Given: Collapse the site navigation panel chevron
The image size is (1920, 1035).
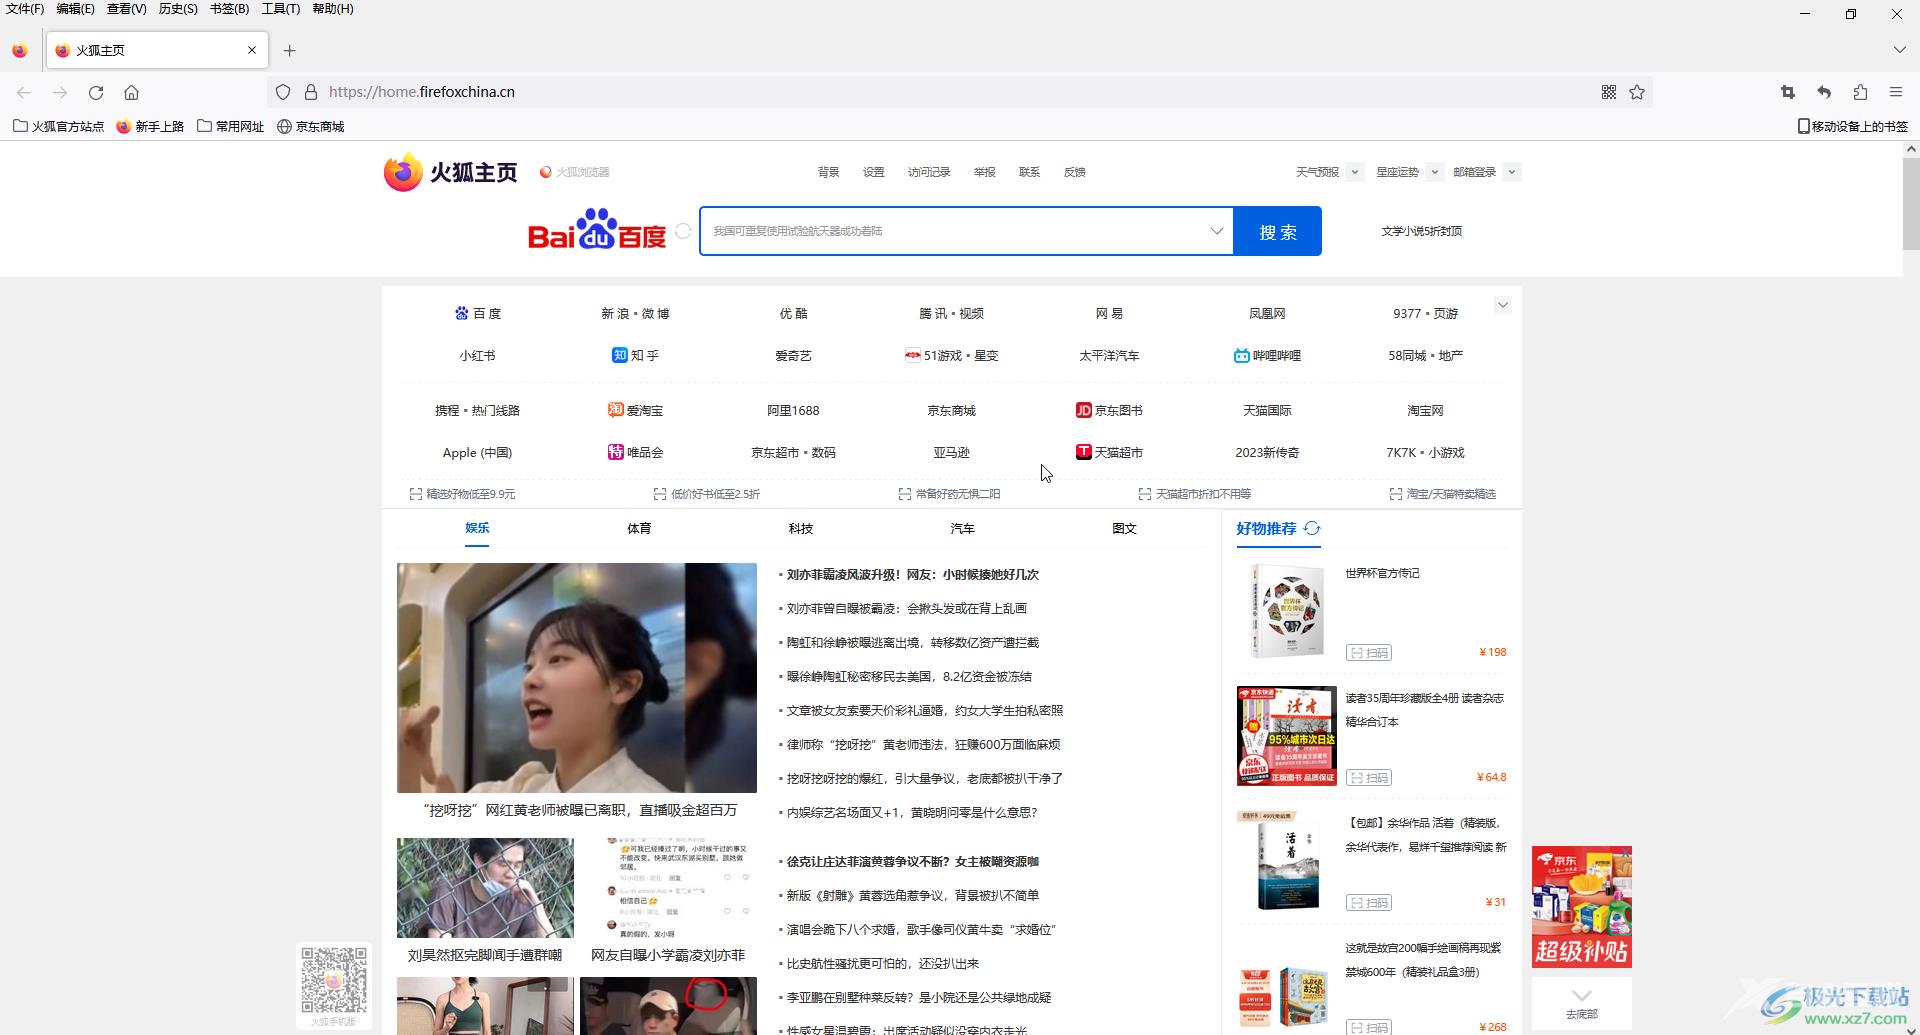Looking at the screenshot, I should pos(1502,305).
